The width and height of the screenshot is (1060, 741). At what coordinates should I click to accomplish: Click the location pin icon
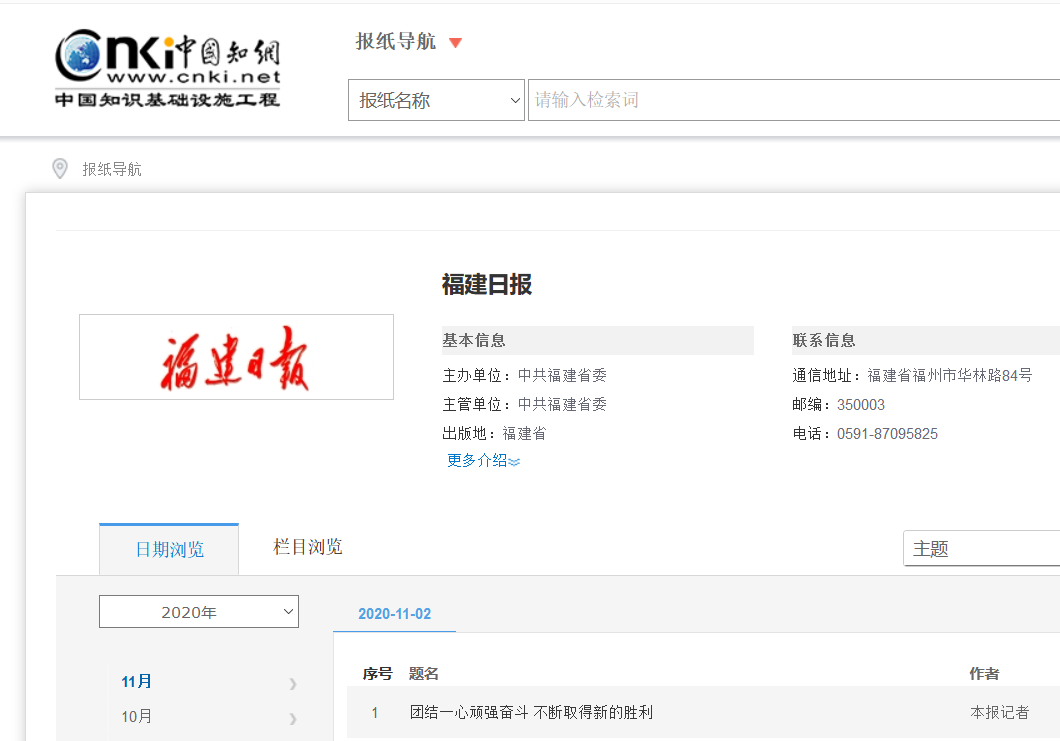click(60, 169)
